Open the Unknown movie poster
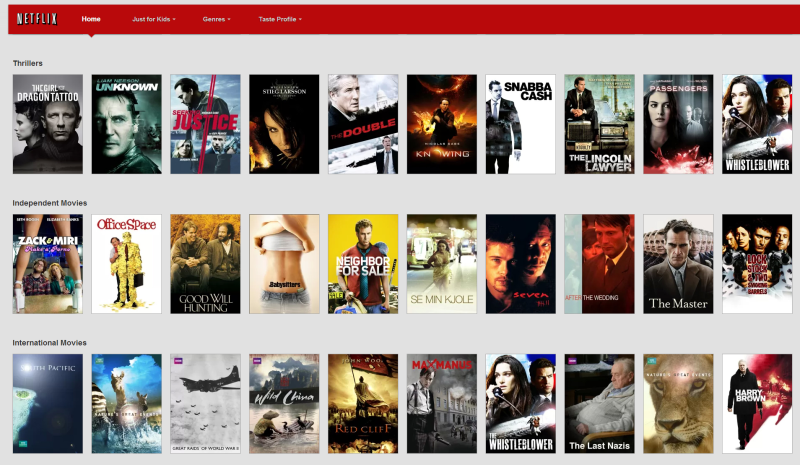Viewport: 800px width, 465px height. point(127,124)
